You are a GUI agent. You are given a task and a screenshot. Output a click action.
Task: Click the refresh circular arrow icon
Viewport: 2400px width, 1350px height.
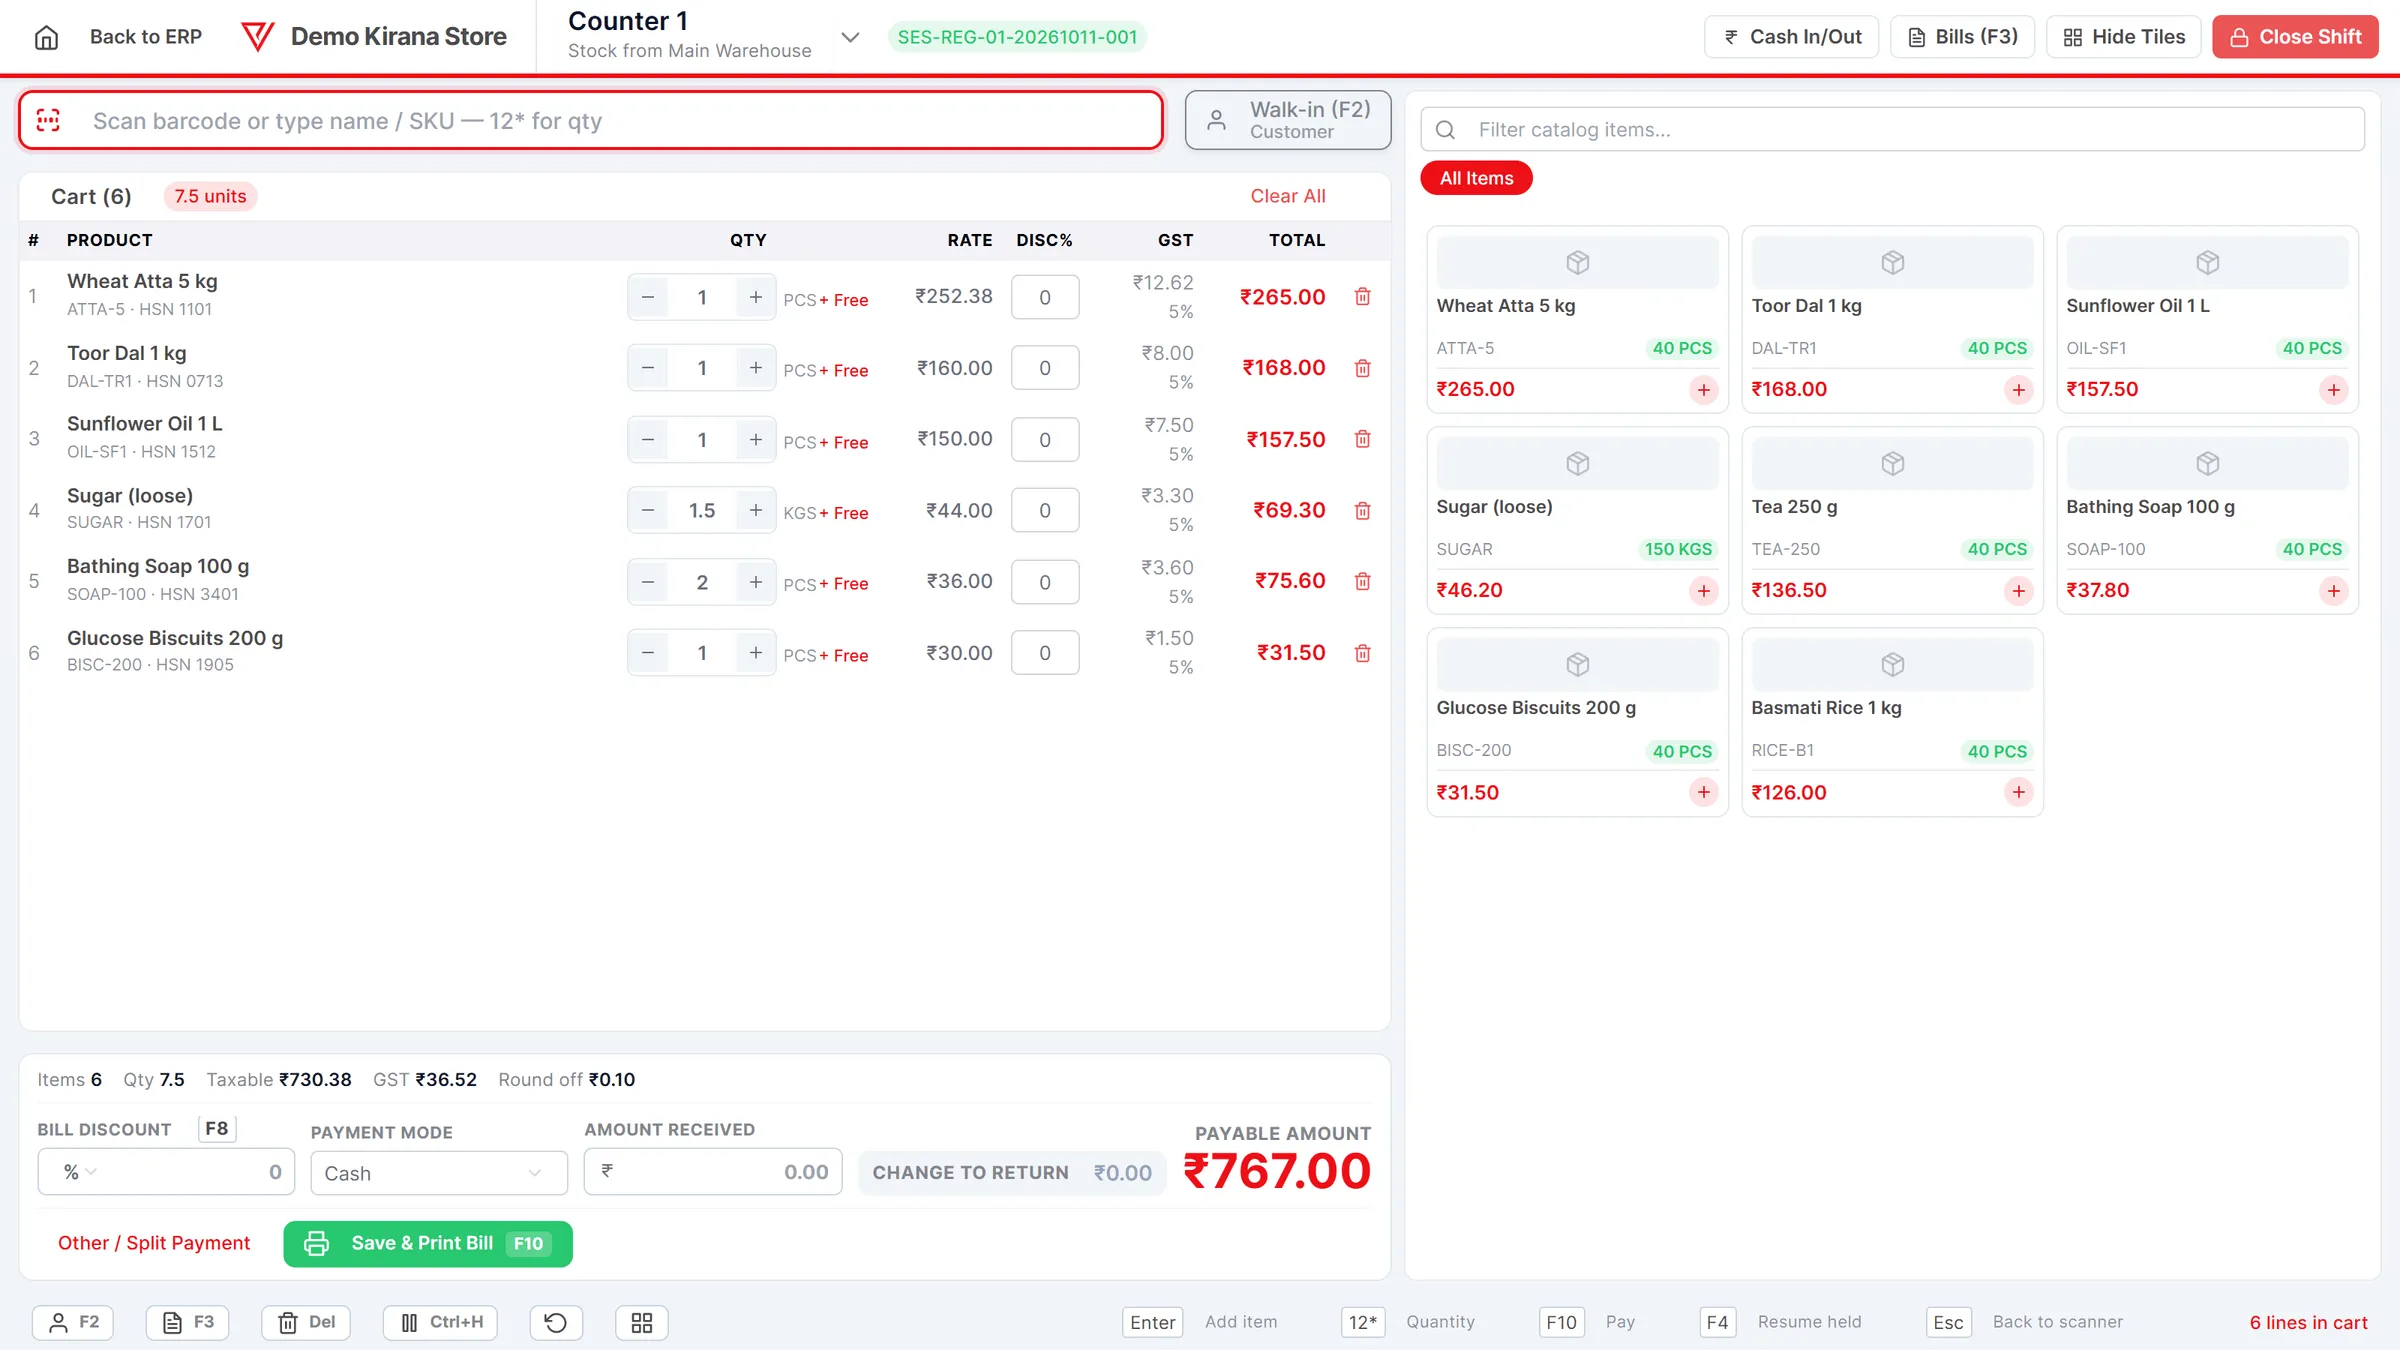[x=556, y=1322]
